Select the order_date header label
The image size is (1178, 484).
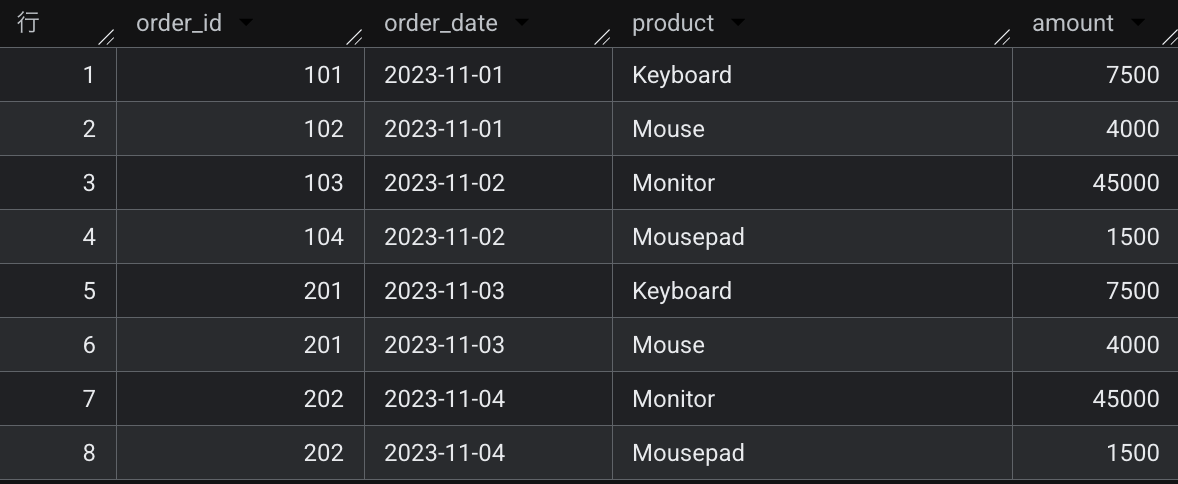tap(440, 23)
